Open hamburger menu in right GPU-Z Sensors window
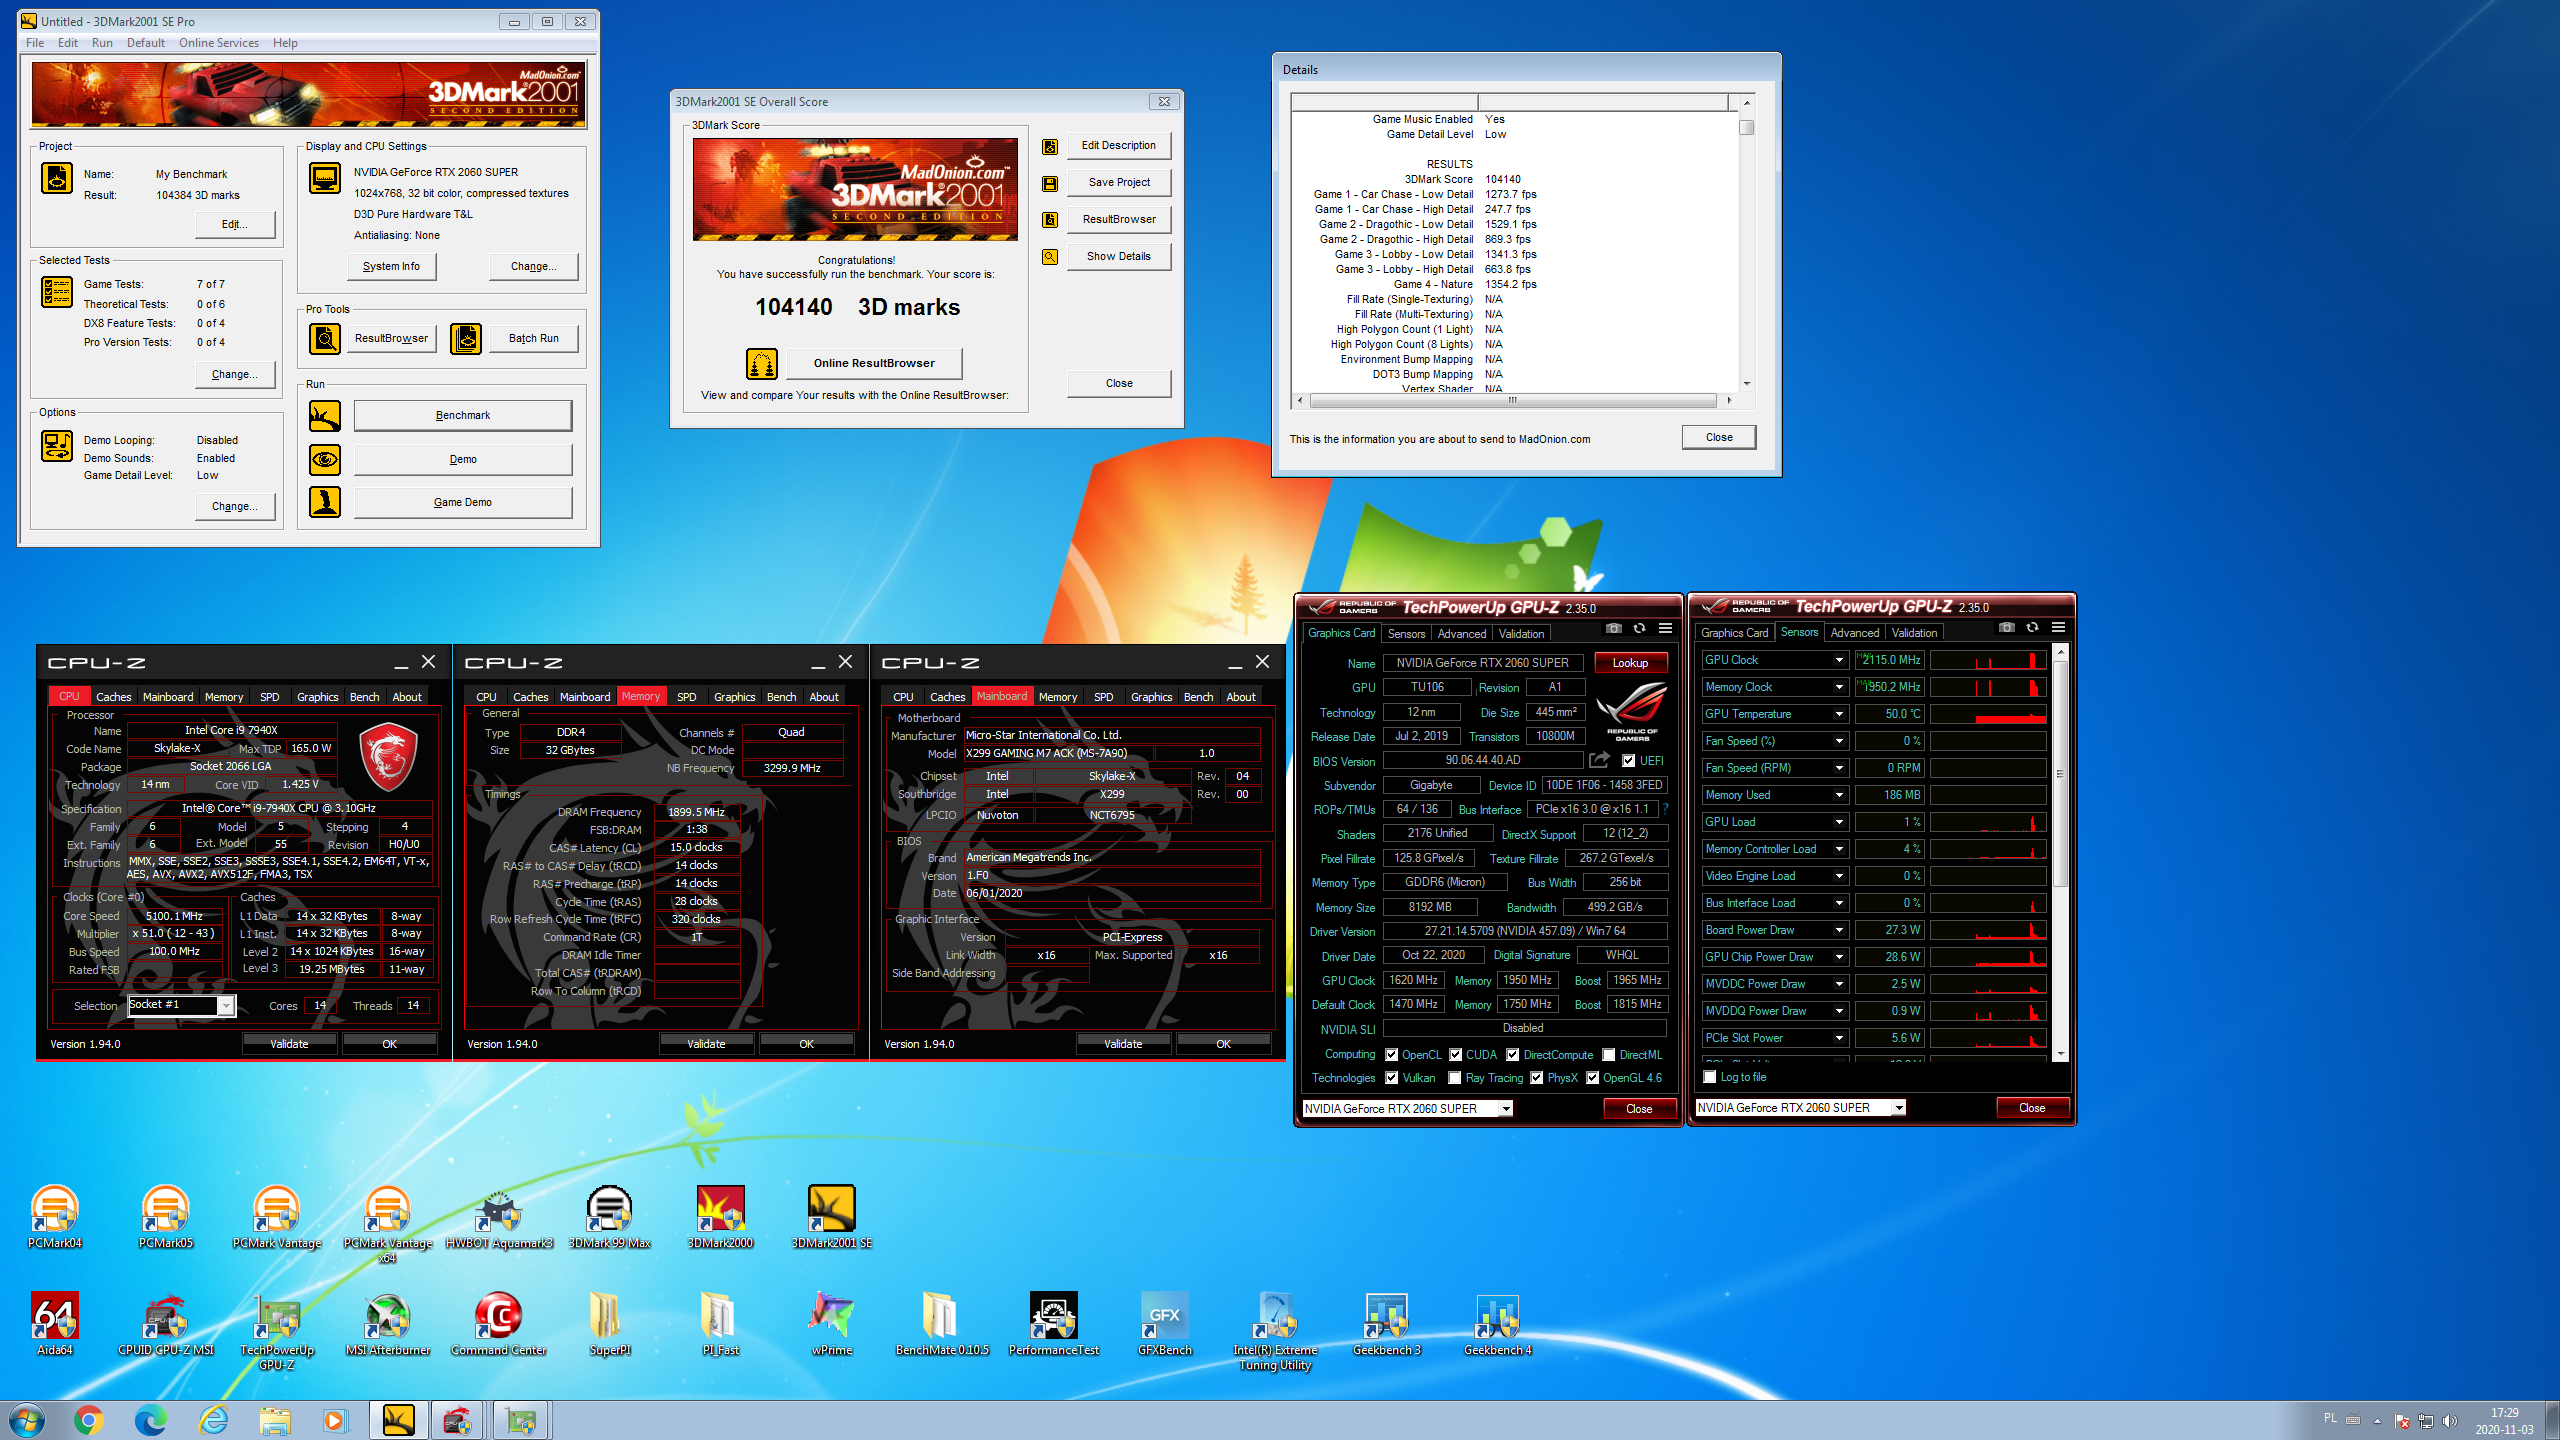The image size is (2560, 1440). [x=2058, y=628]
